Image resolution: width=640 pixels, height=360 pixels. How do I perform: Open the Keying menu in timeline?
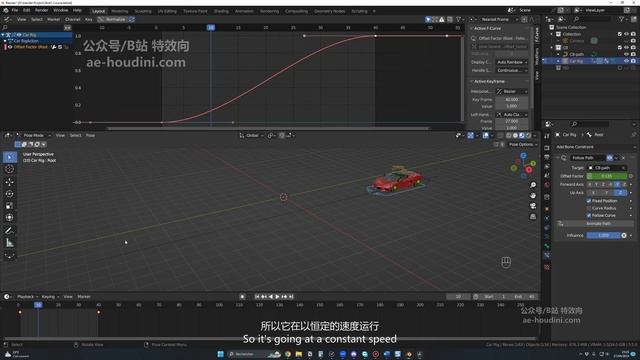click(x=50, y=297)
